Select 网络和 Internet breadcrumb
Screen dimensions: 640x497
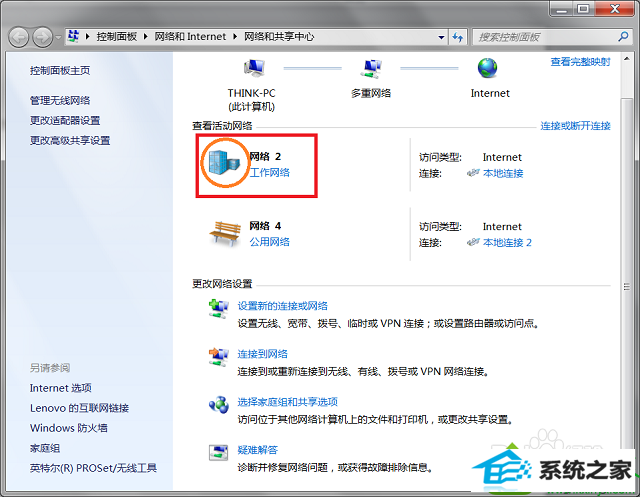tap(190, 37)
